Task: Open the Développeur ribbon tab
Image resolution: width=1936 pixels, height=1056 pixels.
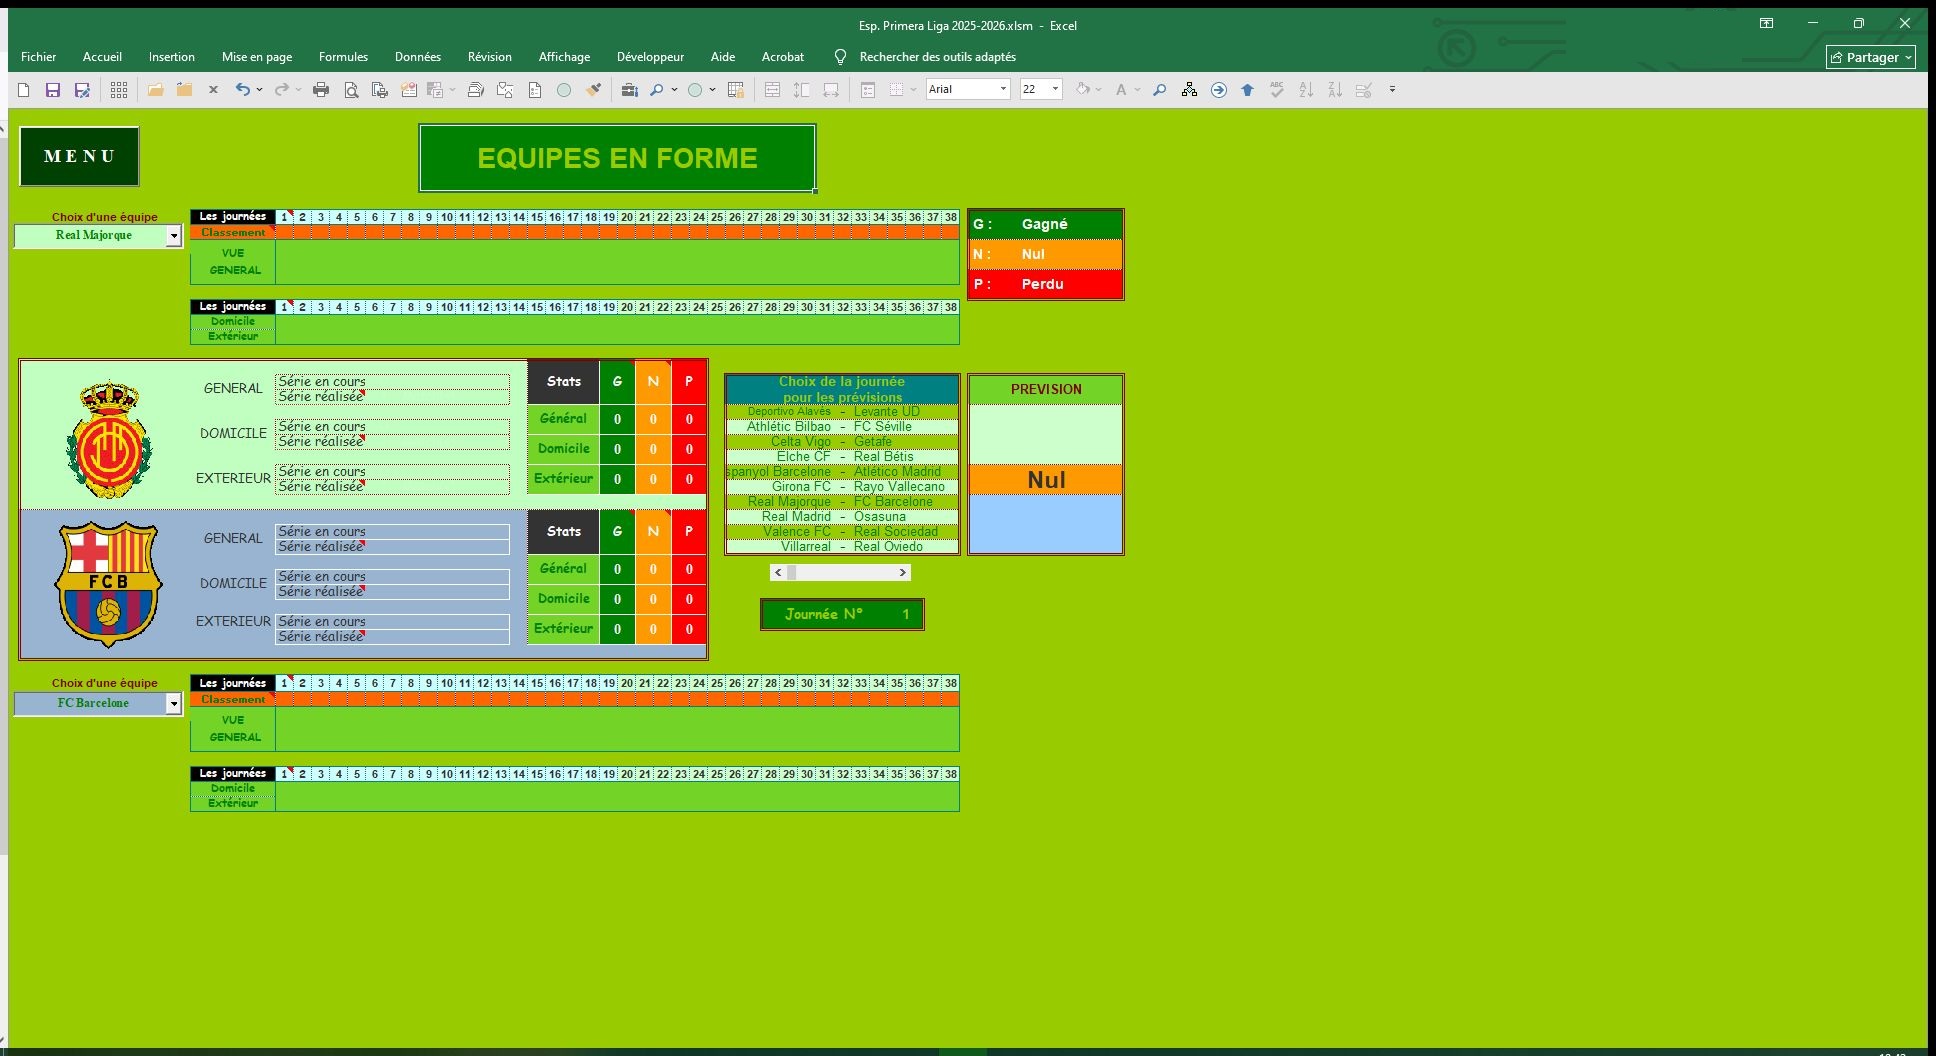Action: tap(650, 57)
